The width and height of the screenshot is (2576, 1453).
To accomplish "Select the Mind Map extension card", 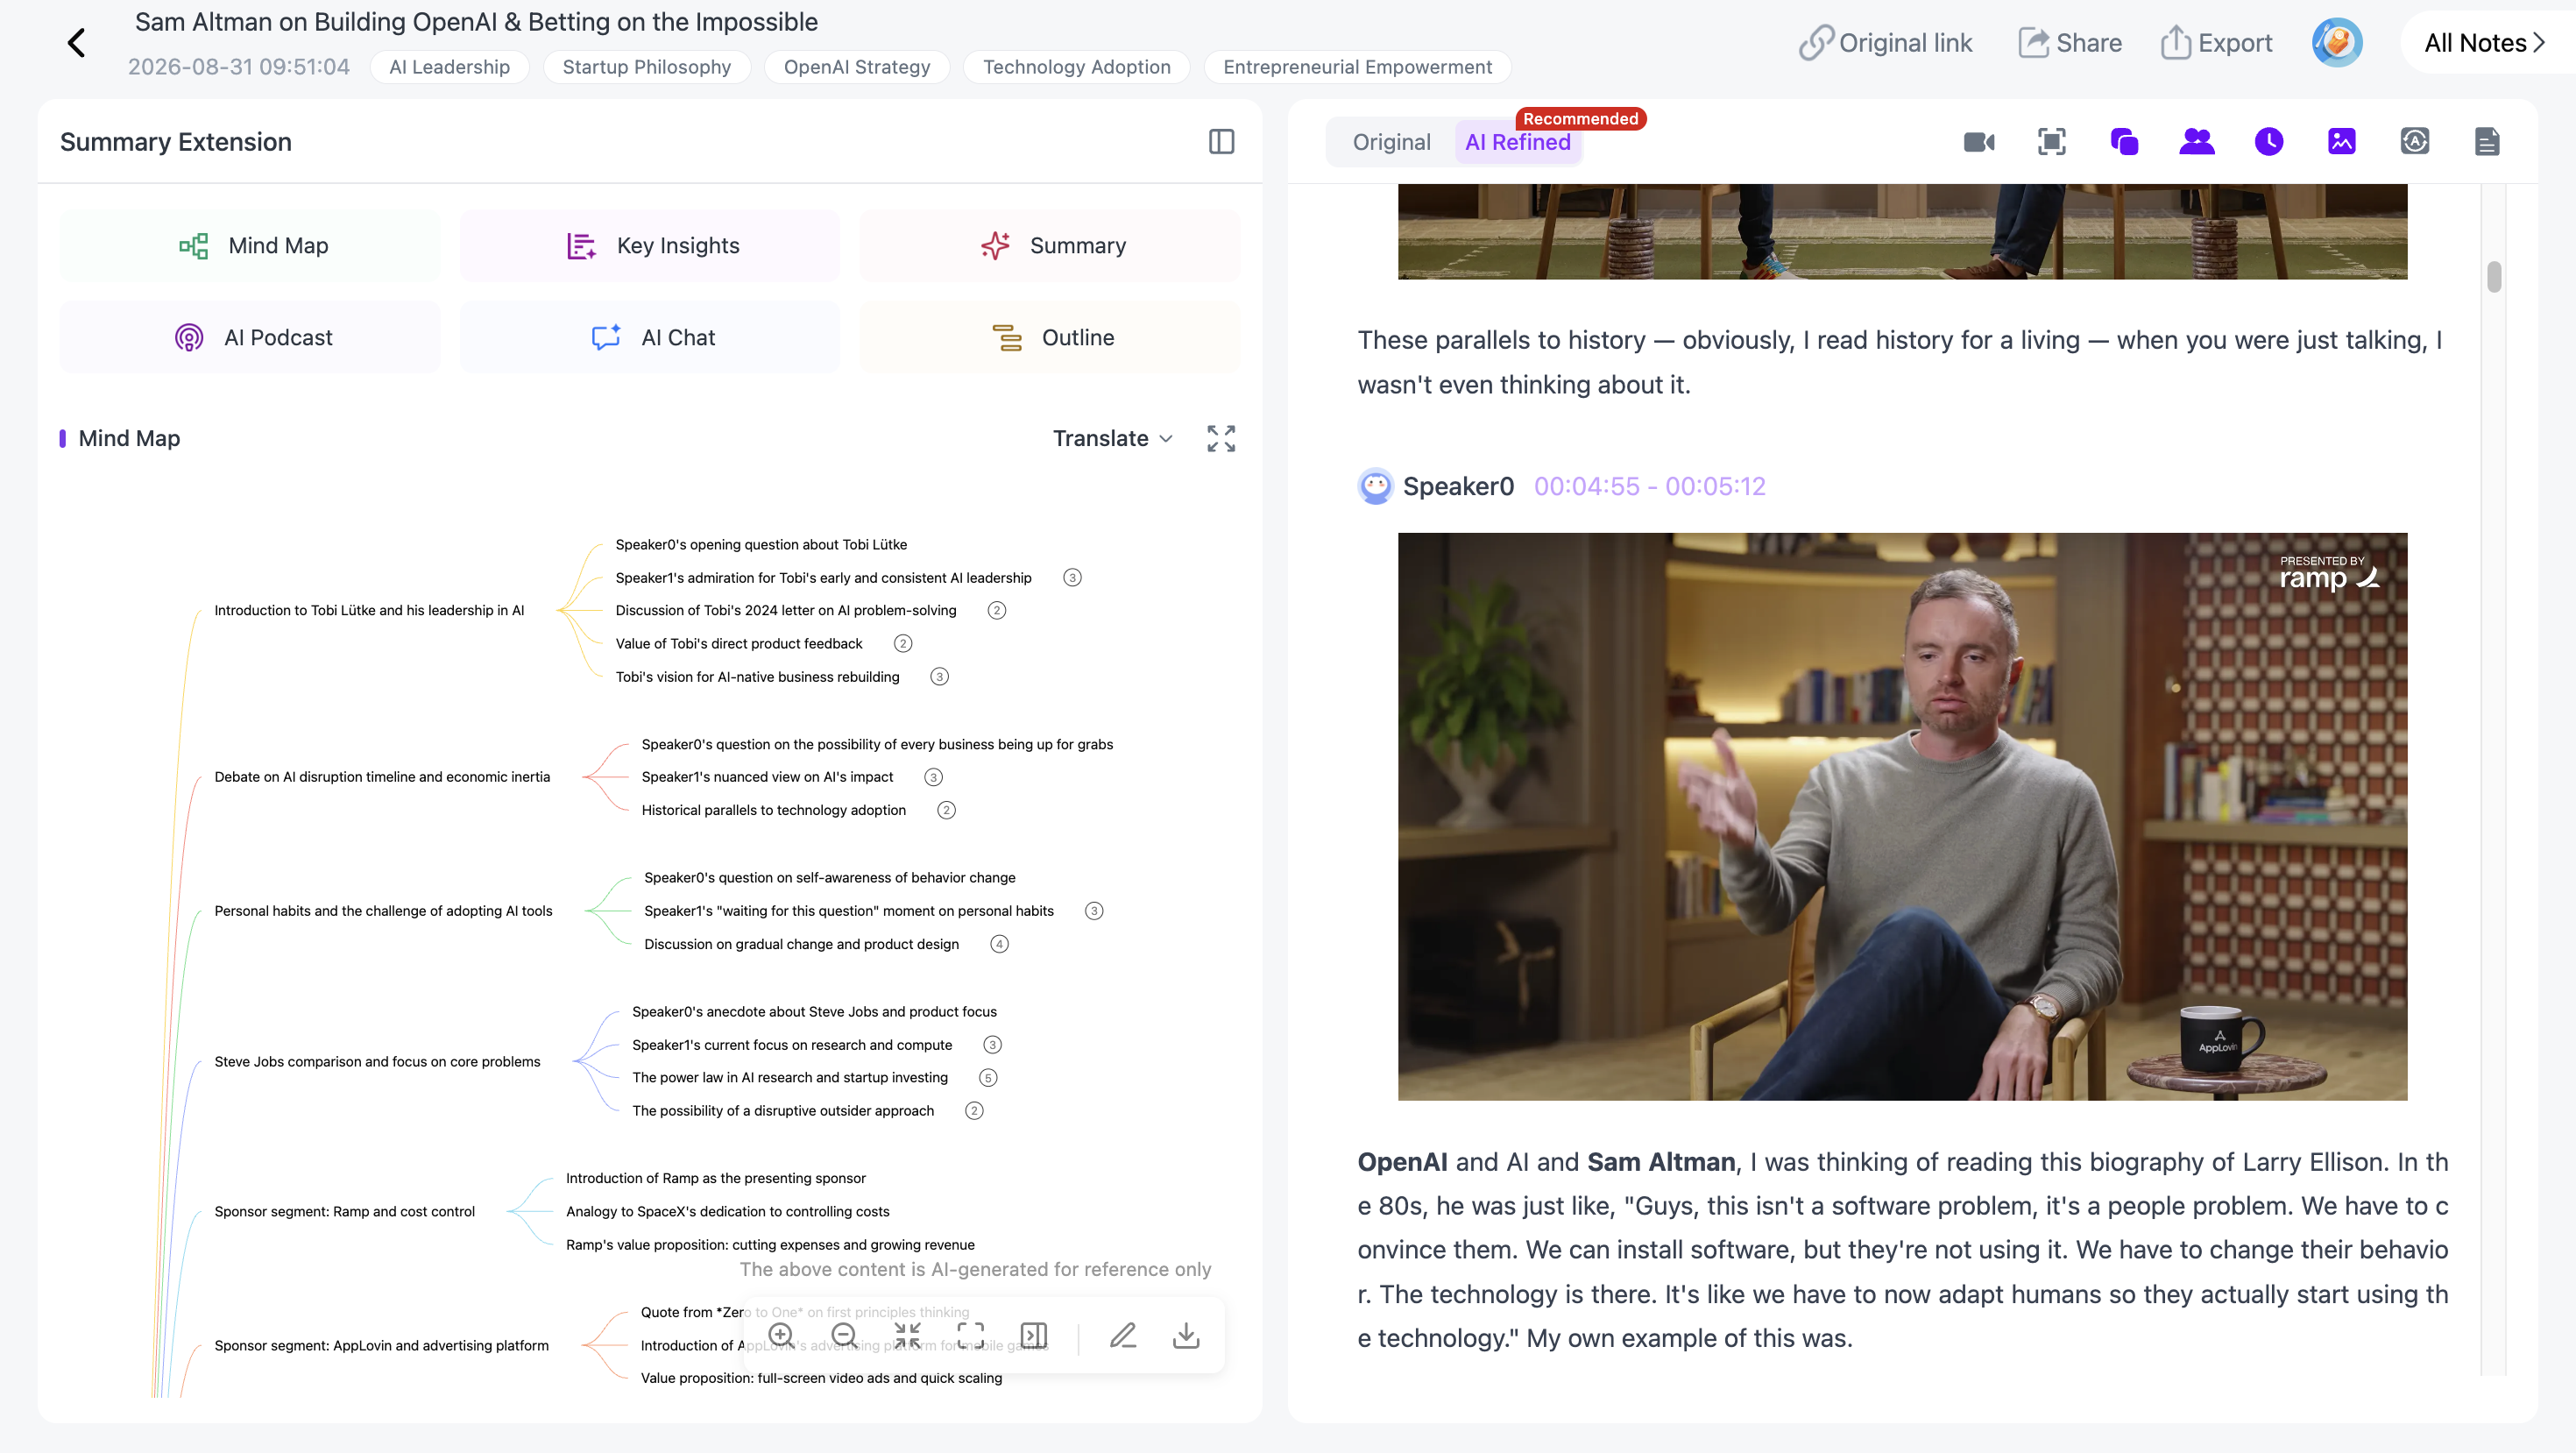I will point(250,246).
